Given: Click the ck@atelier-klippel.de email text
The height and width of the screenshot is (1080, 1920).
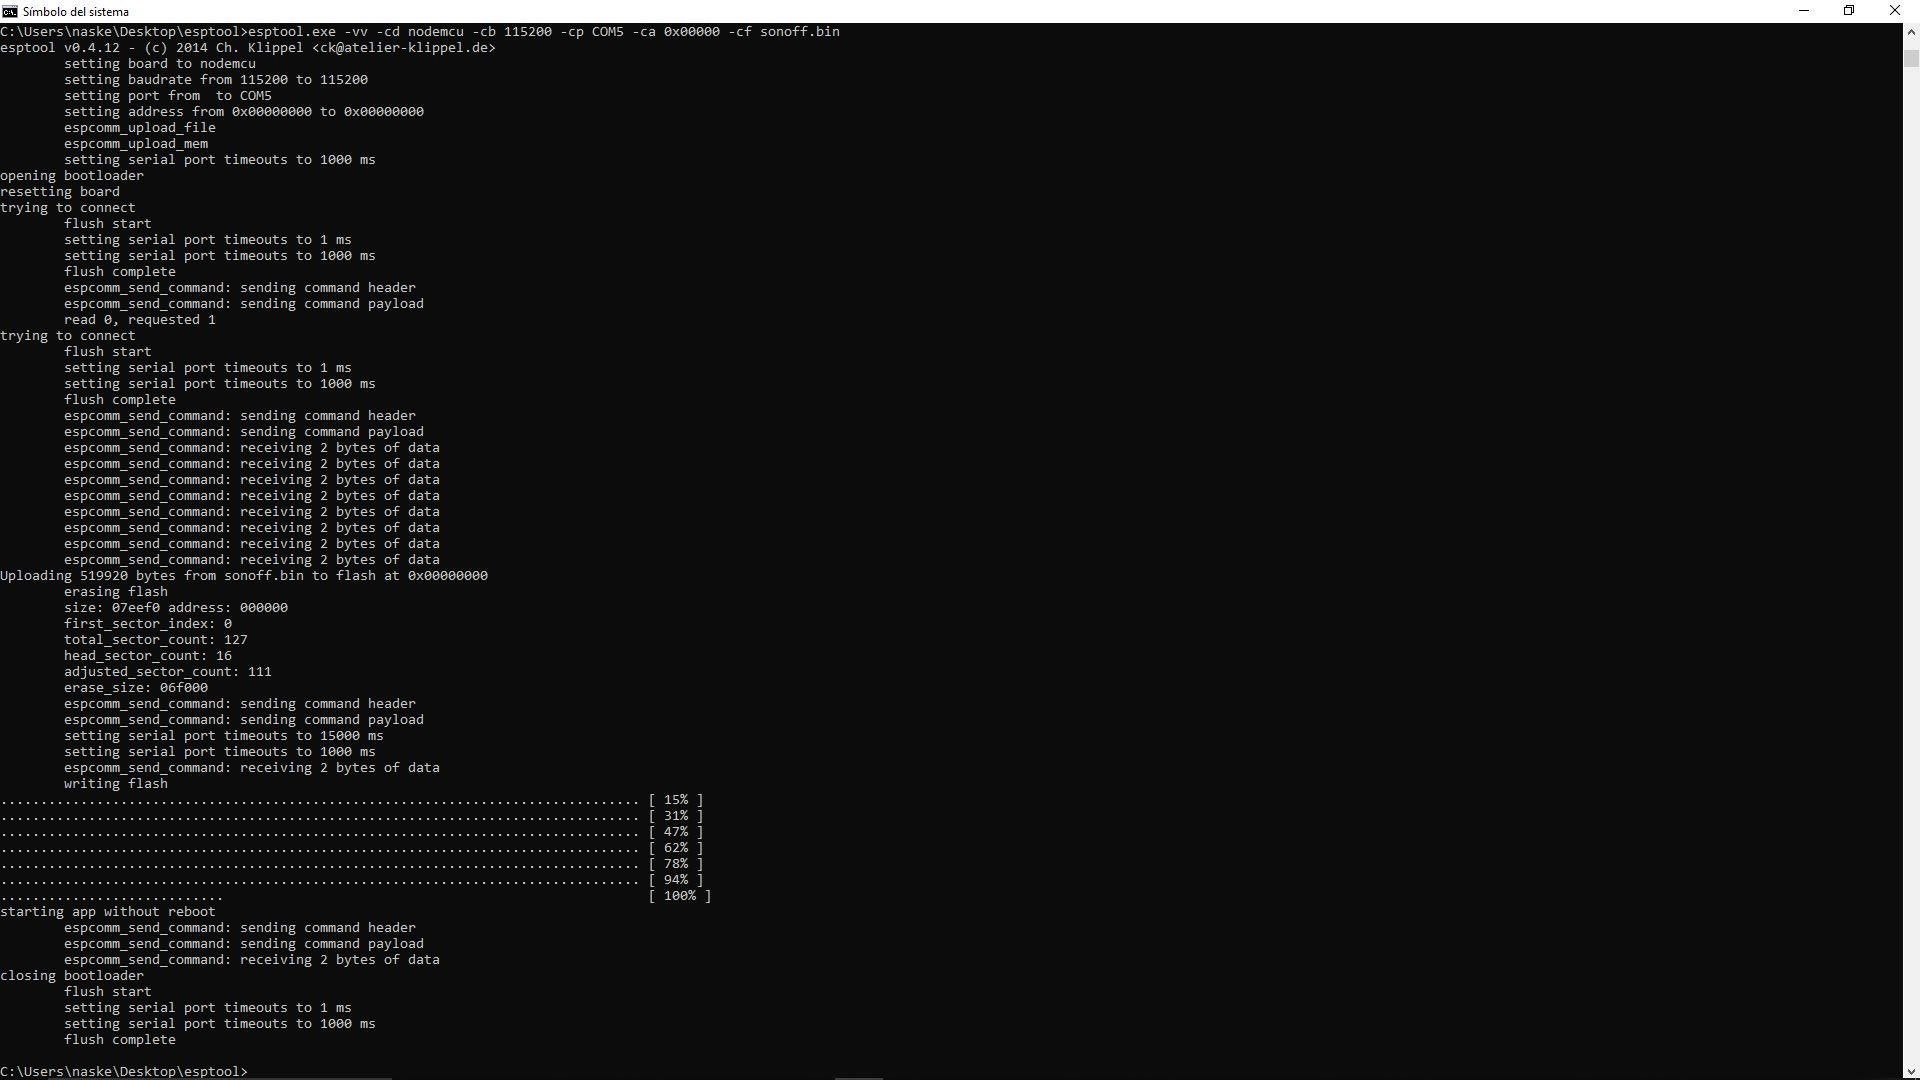Looking at the screenshot, I should (403, 48).
